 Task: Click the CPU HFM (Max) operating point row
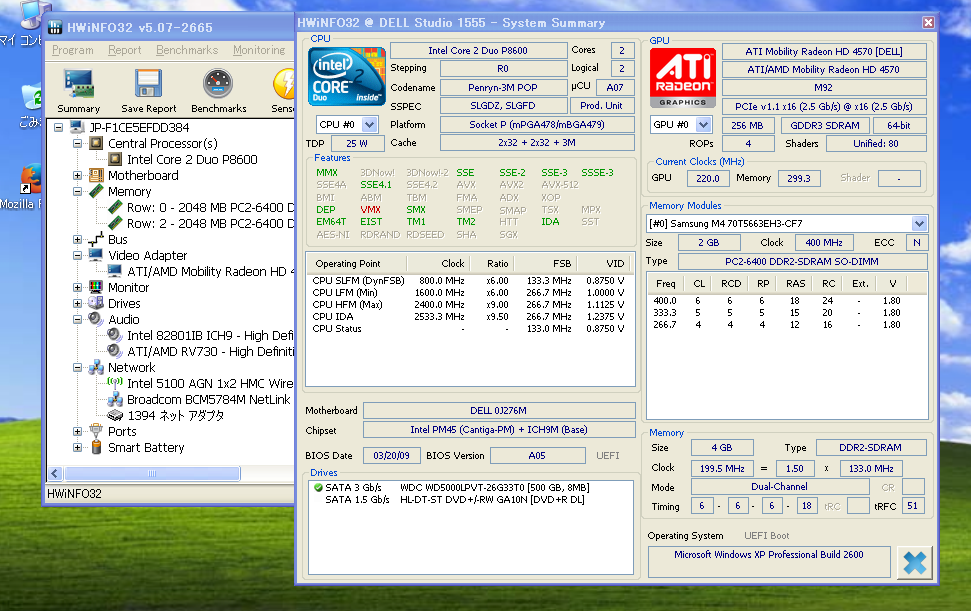tap(468, 305)
